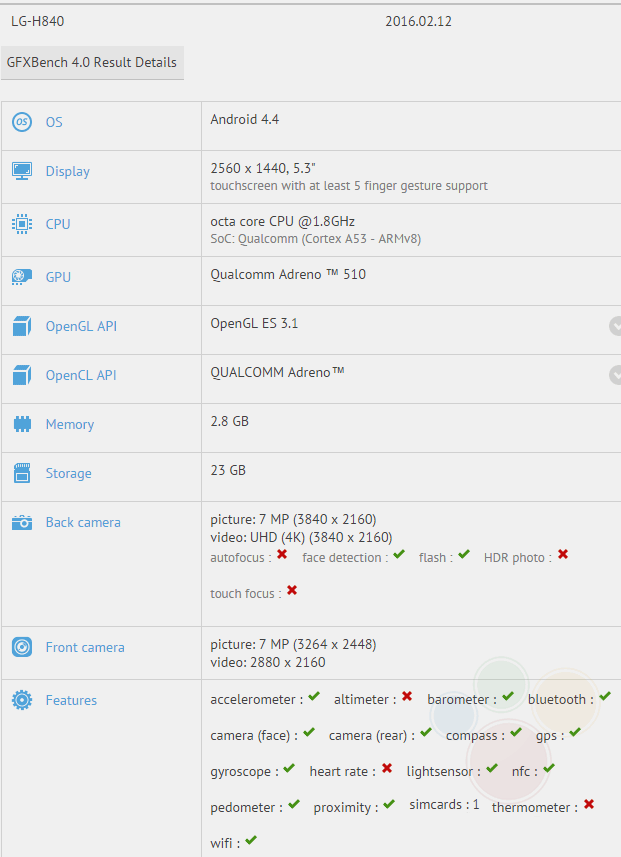Click the LG-H840 device name
This screenshot has height=857, width=621.
pos(38,21)
